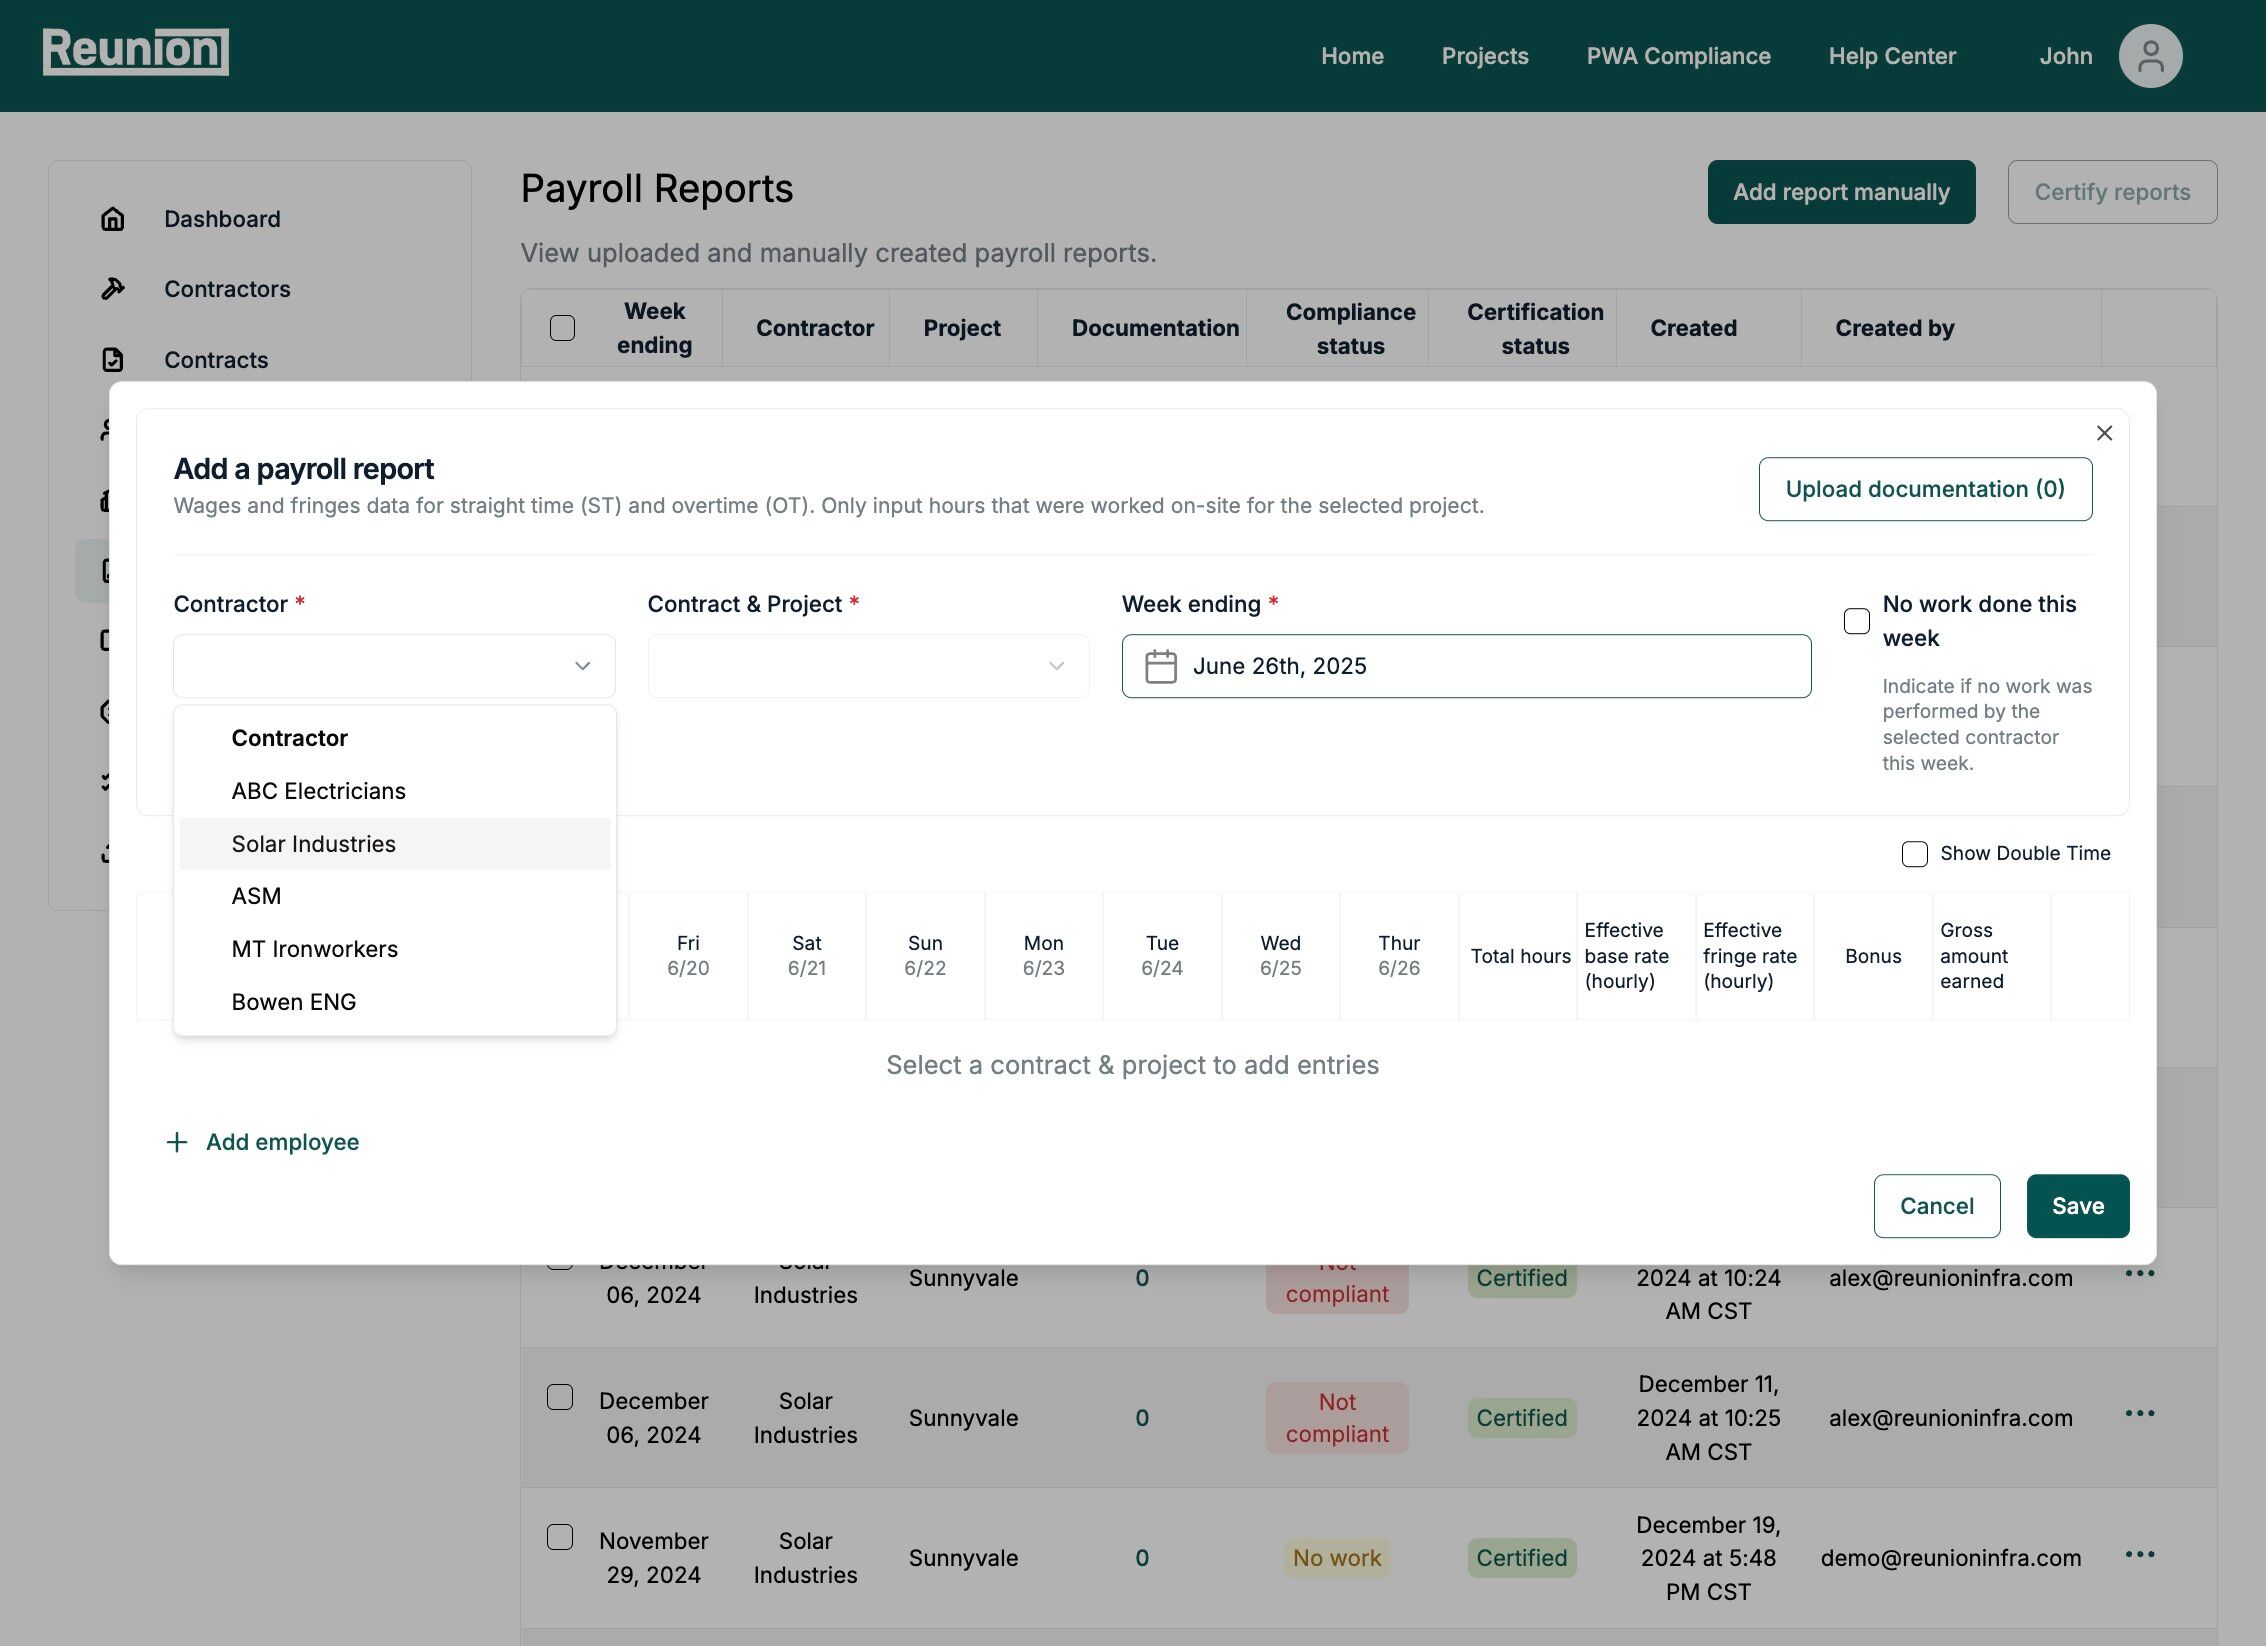Screen dimensions: 2266x1646
Task: Click the Contracts document icon
Action: coord(113,359)
